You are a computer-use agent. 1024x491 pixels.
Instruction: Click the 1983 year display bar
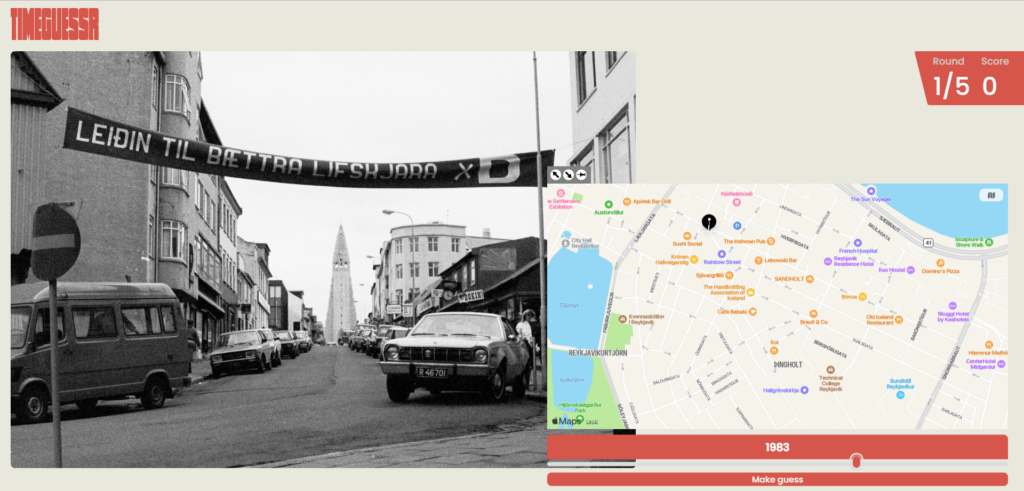click(x=777, y=447)
